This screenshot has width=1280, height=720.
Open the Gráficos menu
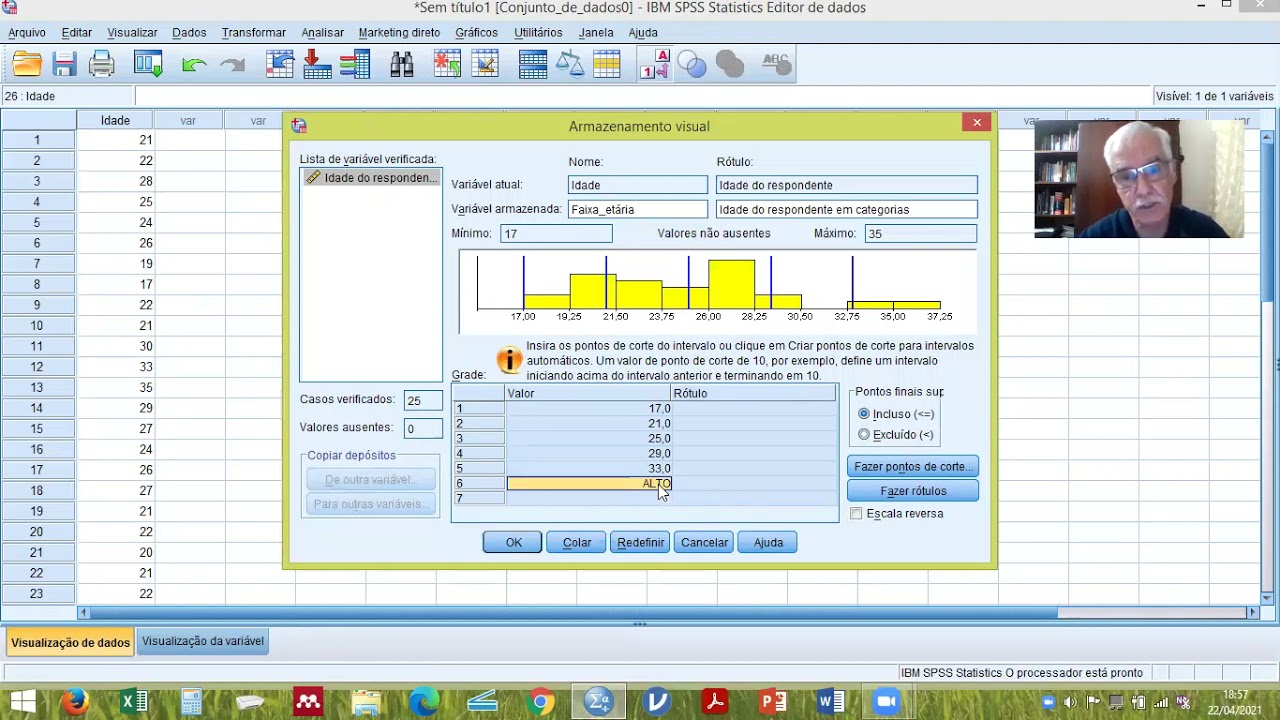pos(476,32)
